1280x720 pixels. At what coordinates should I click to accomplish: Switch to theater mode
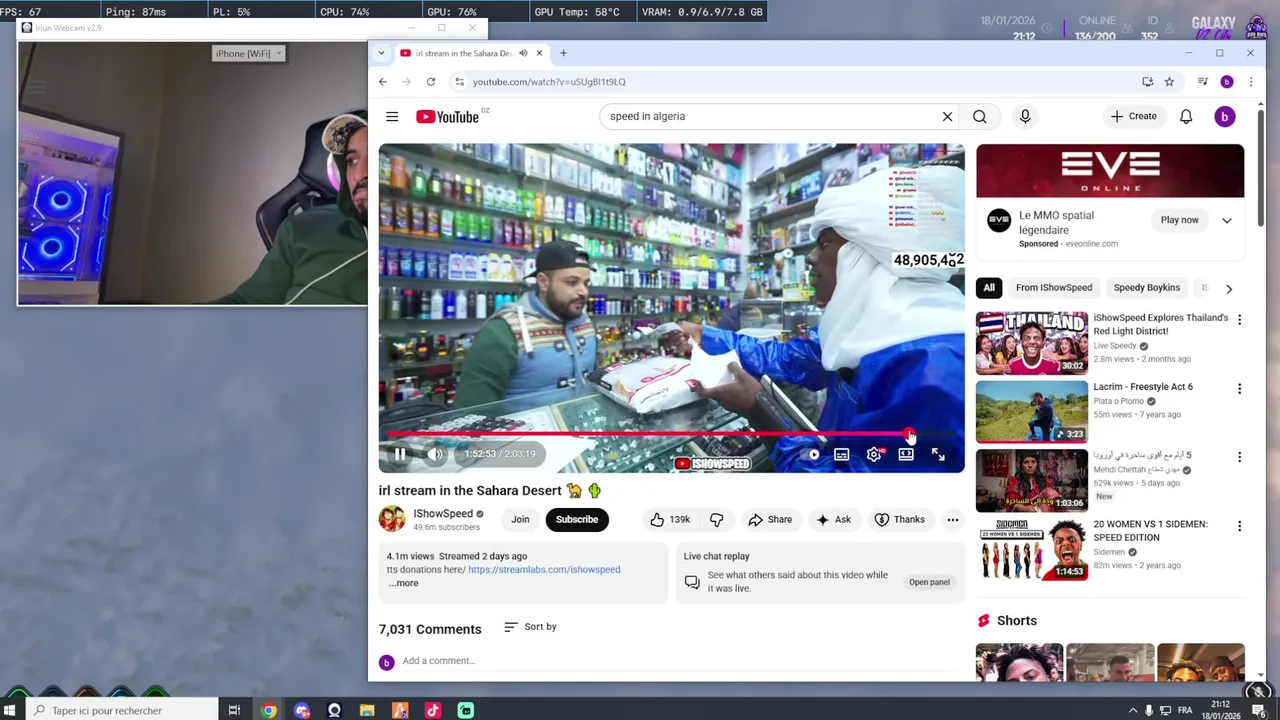coord(906,455)
